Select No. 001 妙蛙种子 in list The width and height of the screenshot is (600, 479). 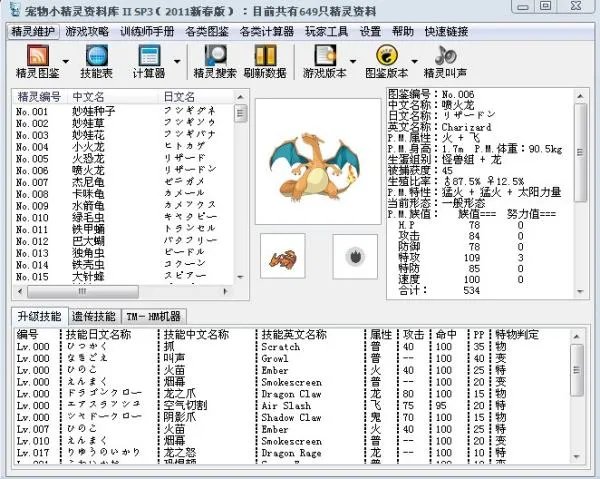pos(122,111)
